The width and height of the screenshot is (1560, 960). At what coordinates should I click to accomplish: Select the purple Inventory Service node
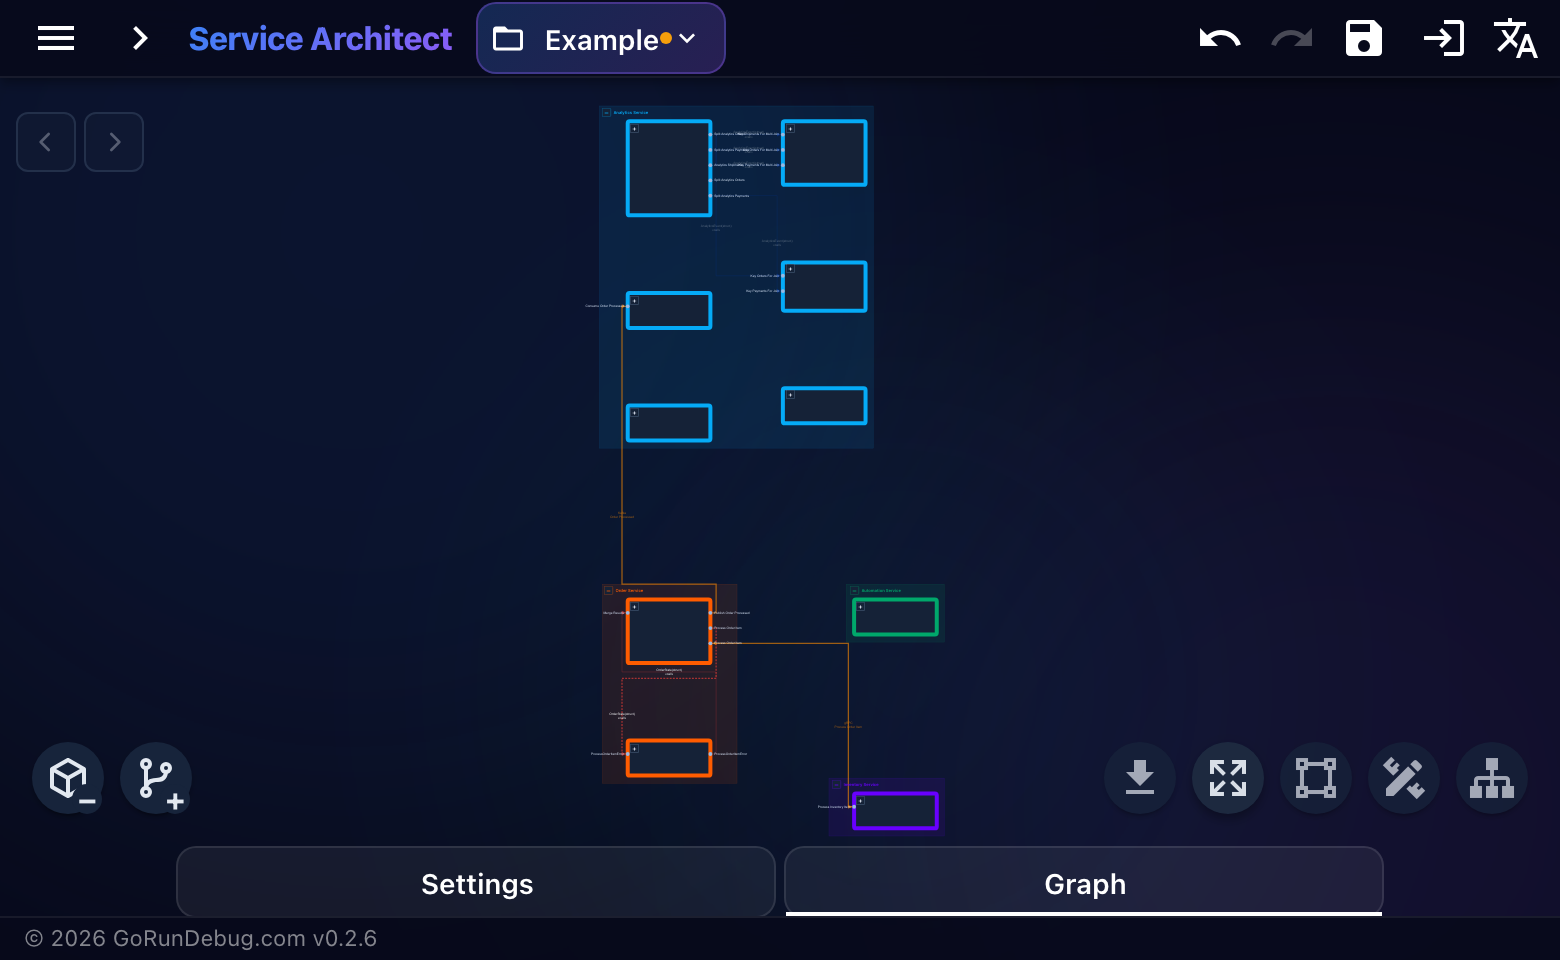coord(895,811)
